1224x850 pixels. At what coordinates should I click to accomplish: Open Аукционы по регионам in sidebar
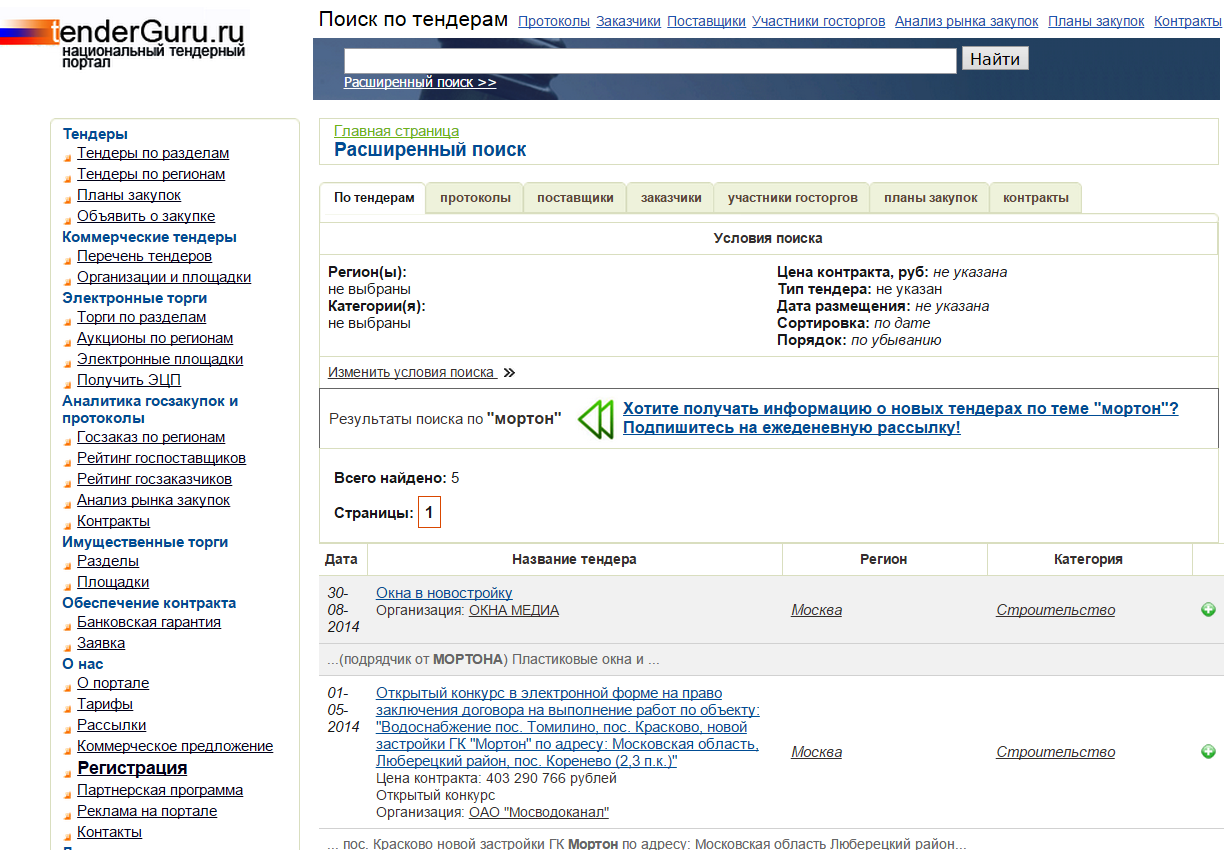155,338
